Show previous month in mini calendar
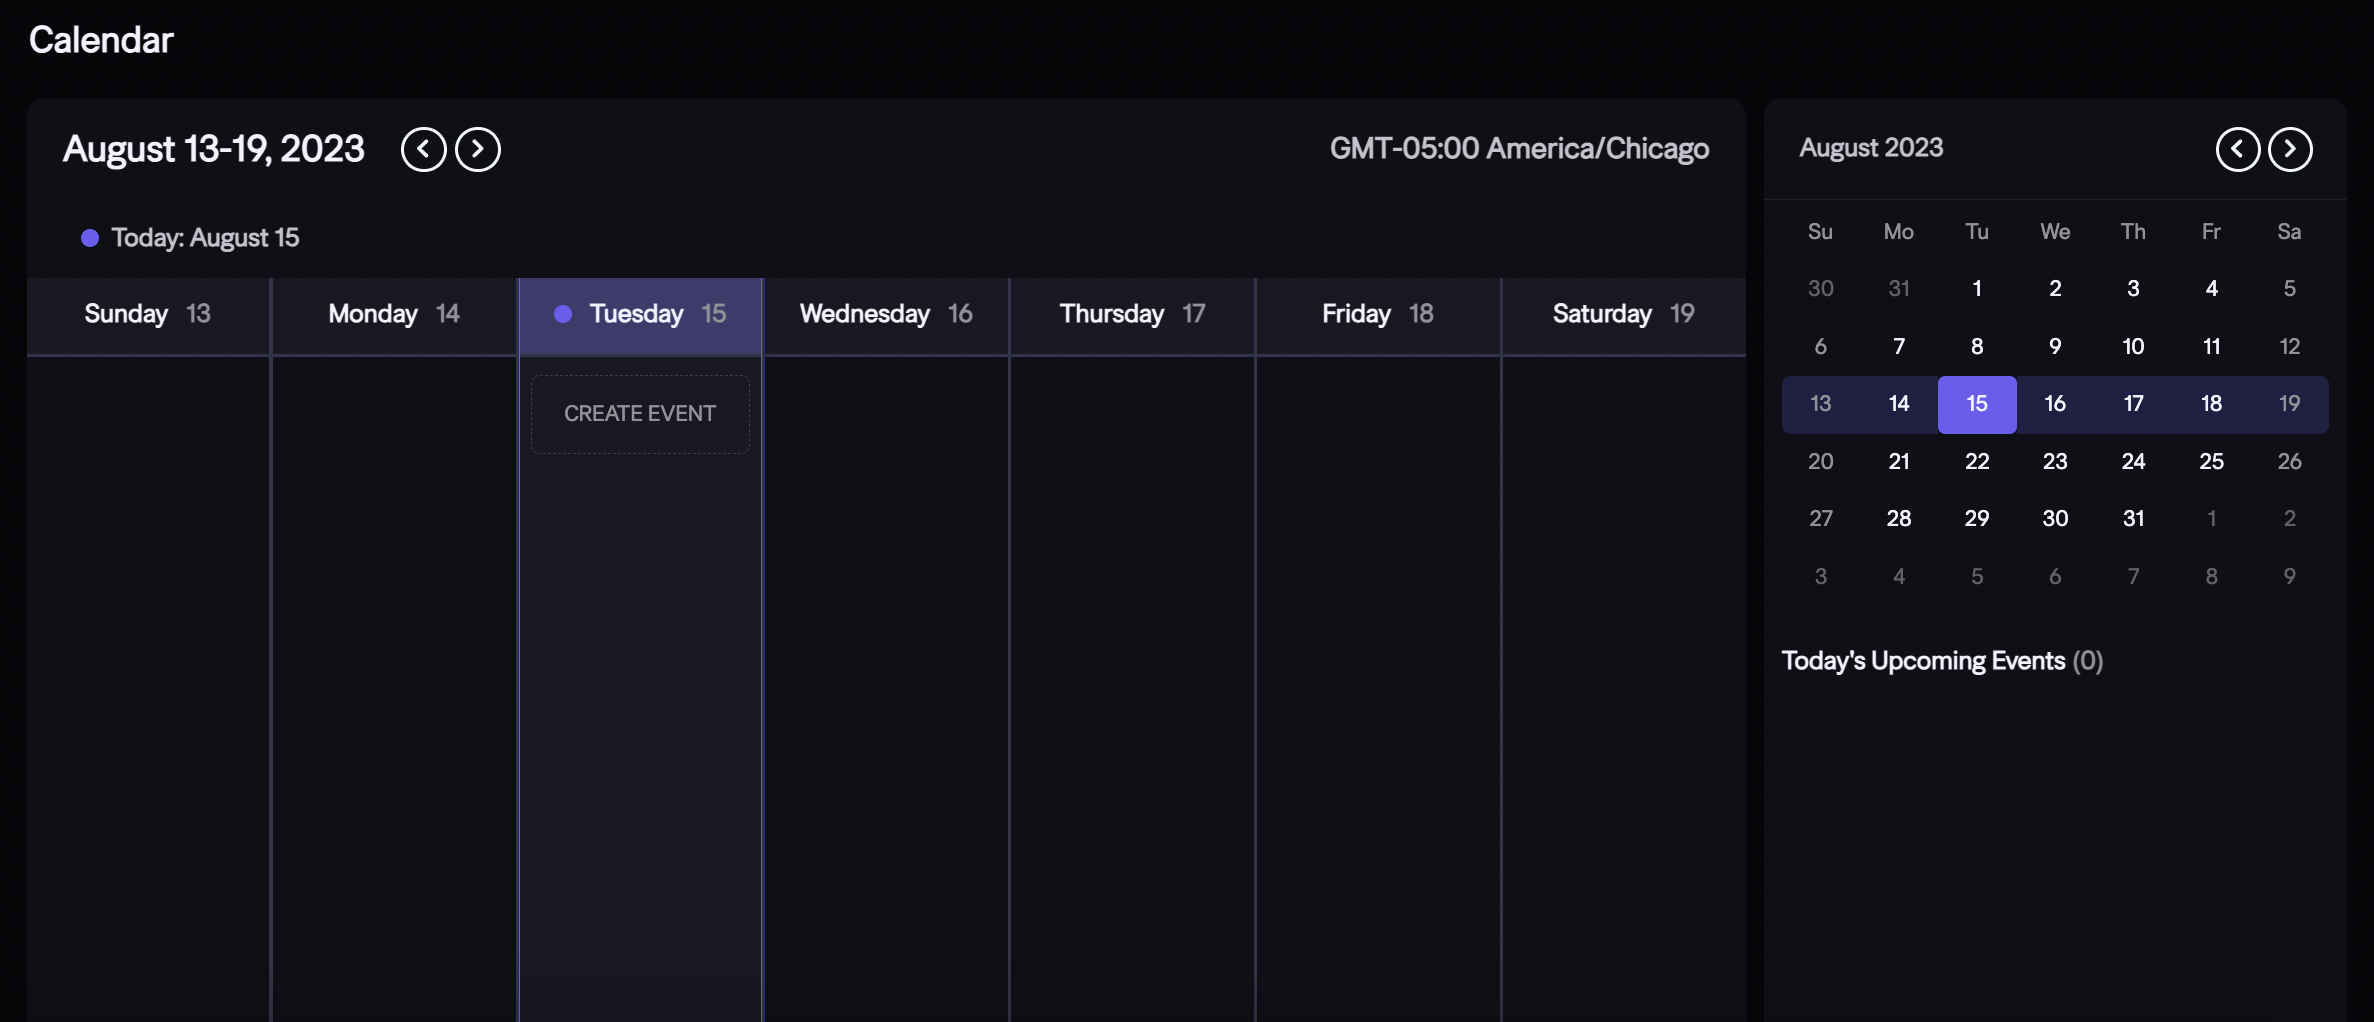The height and width of the screenshot is (1022, 2374). [x=2238, y=150]
